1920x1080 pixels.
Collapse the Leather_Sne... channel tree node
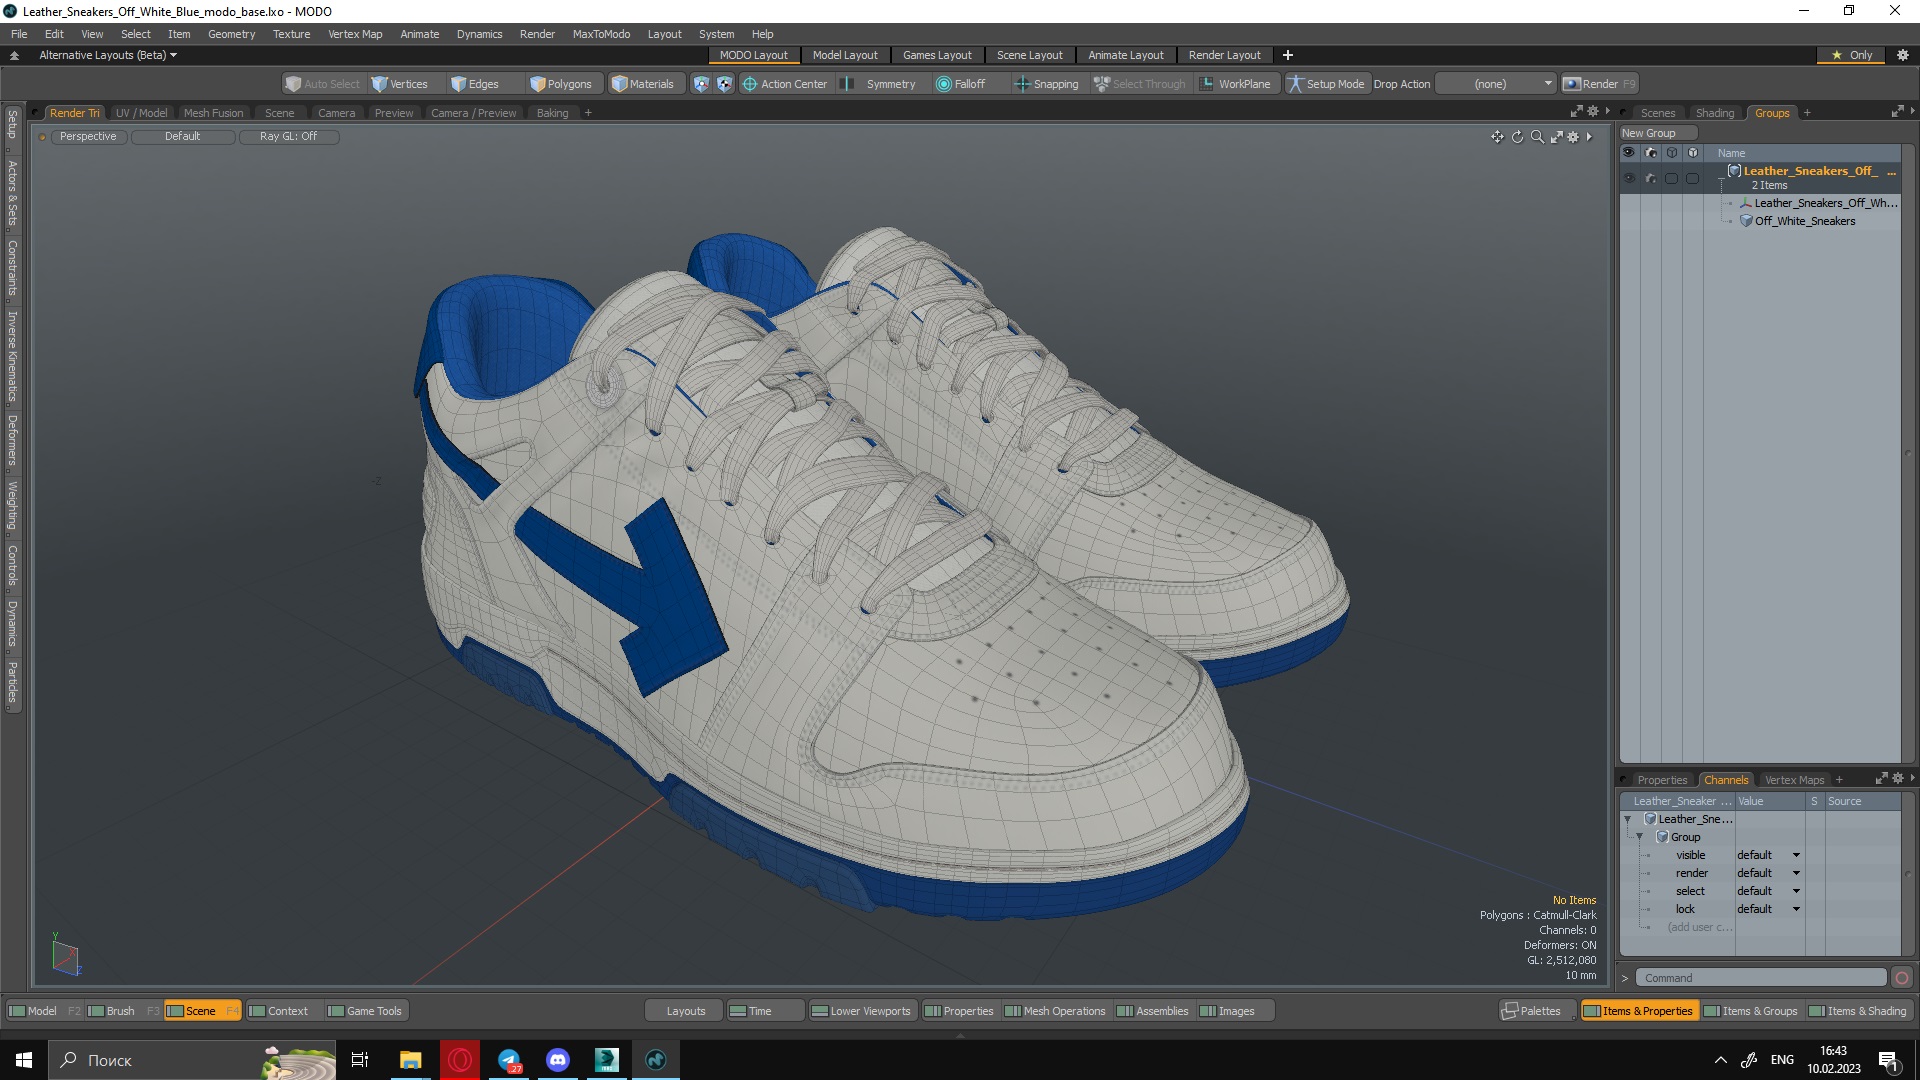tap(1628, 819)
